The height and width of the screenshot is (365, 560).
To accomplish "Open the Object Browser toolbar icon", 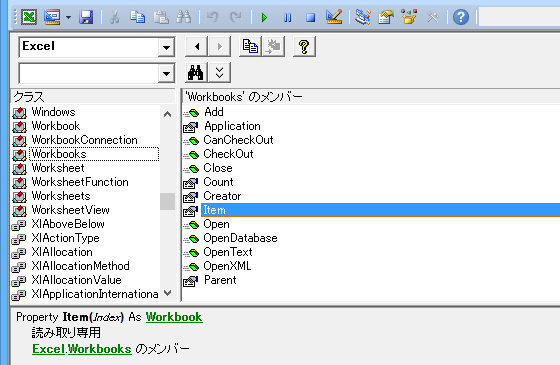I will [409, 17].
